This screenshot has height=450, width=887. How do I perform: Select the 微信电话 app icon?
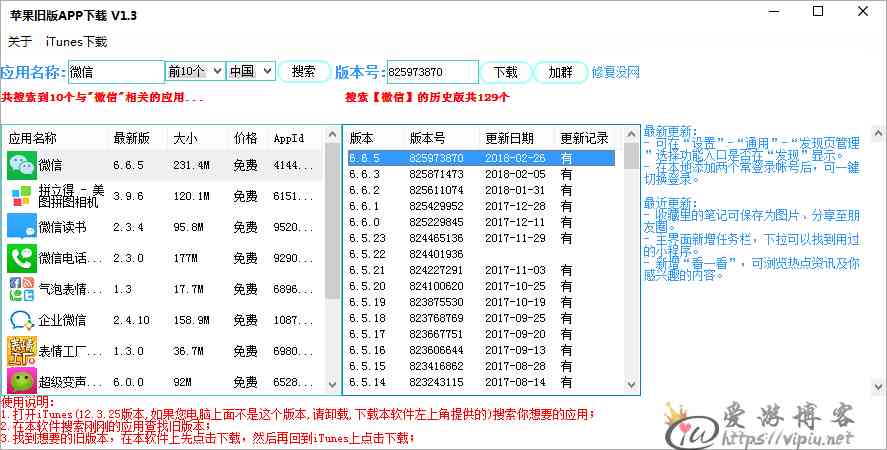[x=22, y=258]
